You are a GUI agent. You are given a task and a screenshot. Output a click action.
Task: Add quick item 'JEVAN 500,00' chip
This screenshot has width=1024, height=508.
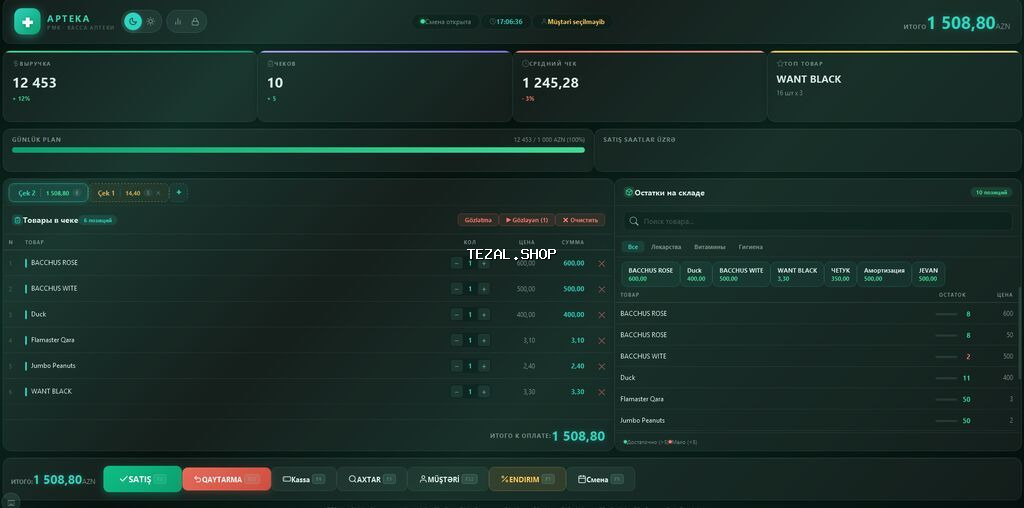[928, 274]
